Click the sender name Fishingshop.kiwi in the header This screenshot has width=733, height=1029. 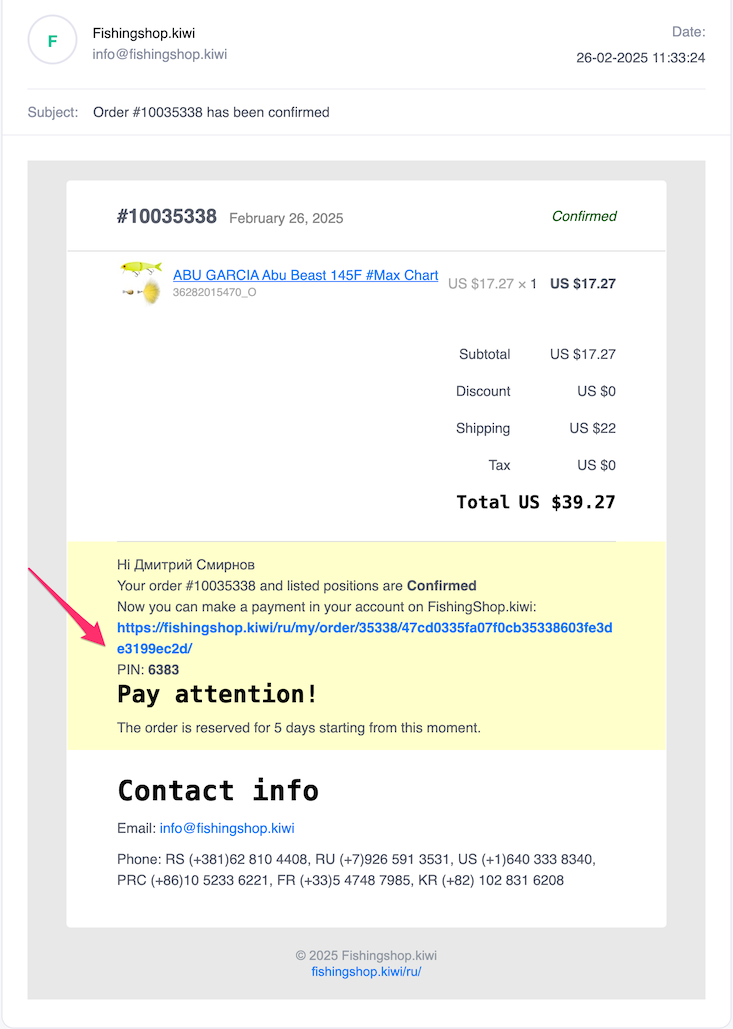point(143,32)
